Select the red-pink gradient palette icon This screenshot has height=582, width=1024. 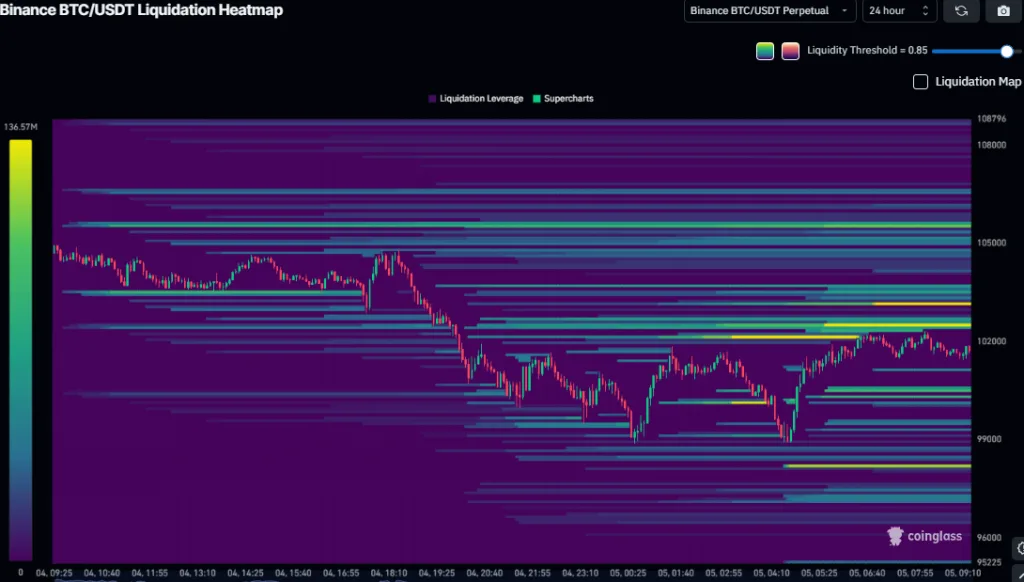[790, 49]
